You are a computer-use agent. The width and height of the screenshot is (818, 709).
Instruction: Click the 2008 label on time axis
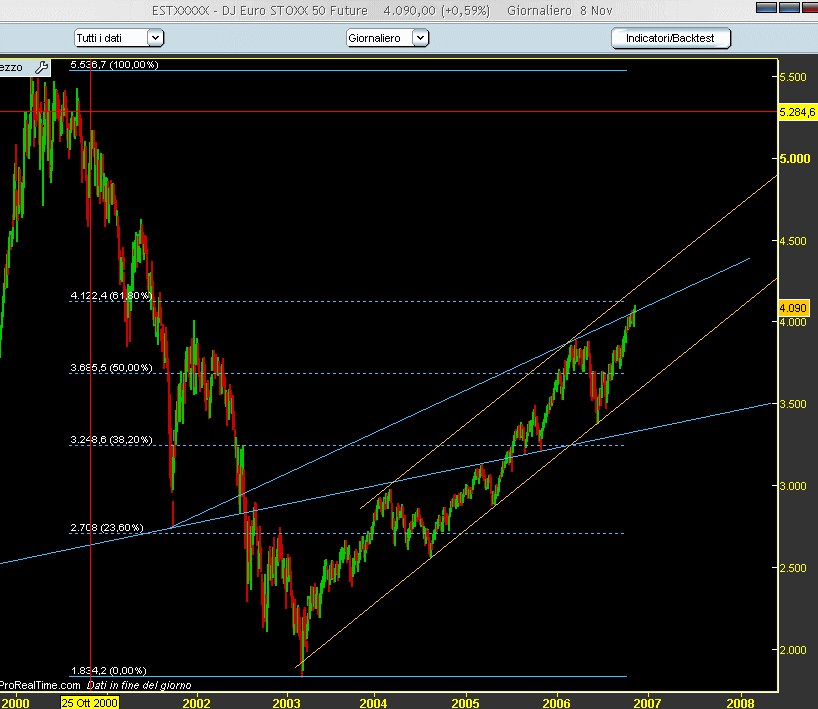740,703
